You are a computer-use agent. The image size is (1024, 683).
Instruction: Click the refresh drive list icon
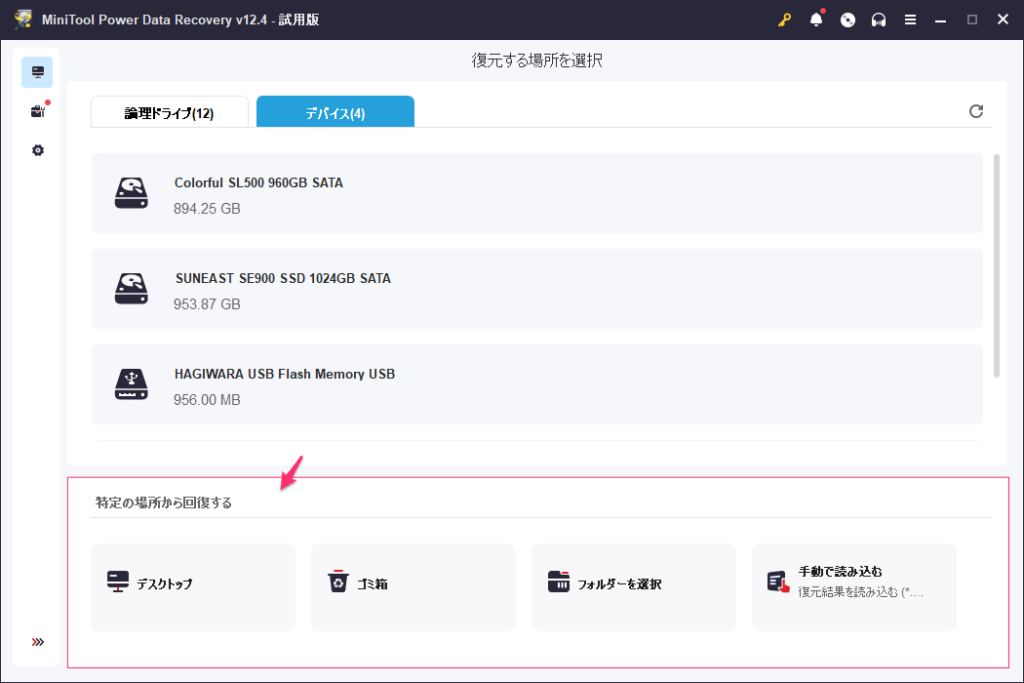(x=976, y=111)
